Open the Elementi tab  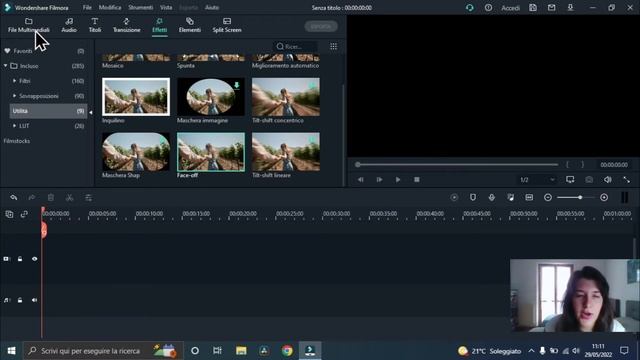tap(190, 25)
